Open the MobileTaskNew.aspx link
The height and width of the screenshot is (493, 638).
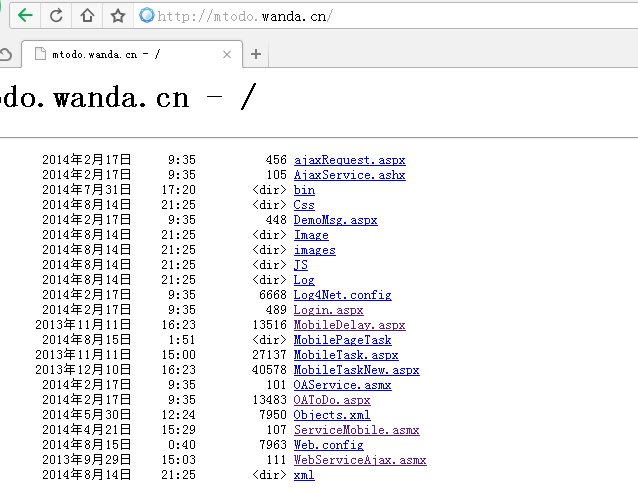point(356,370)
